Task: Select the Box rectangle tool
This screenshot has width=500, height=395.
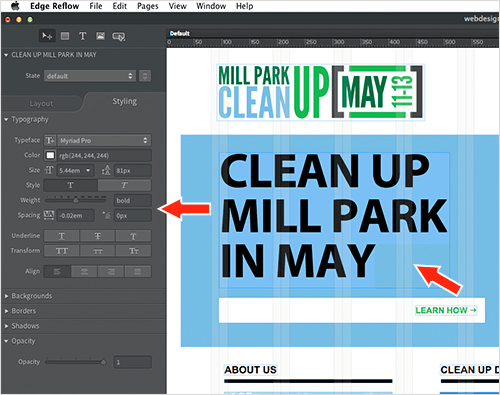Action: 65,36
